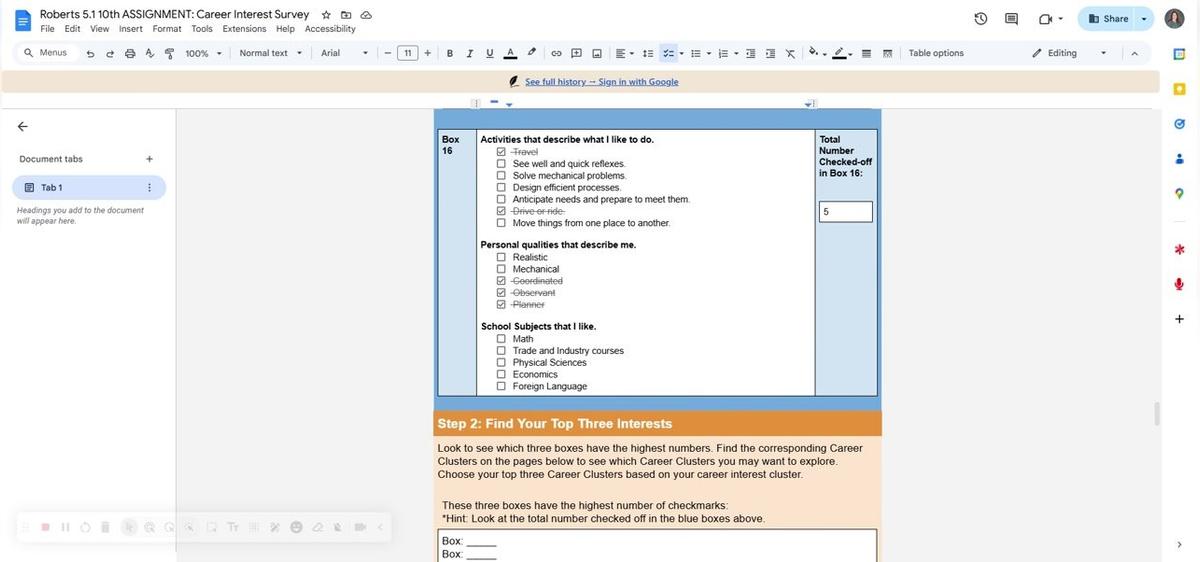Viewport: 1200px width, 562px height.
Task: Check the Math checkbox
Action: (501, 339)
